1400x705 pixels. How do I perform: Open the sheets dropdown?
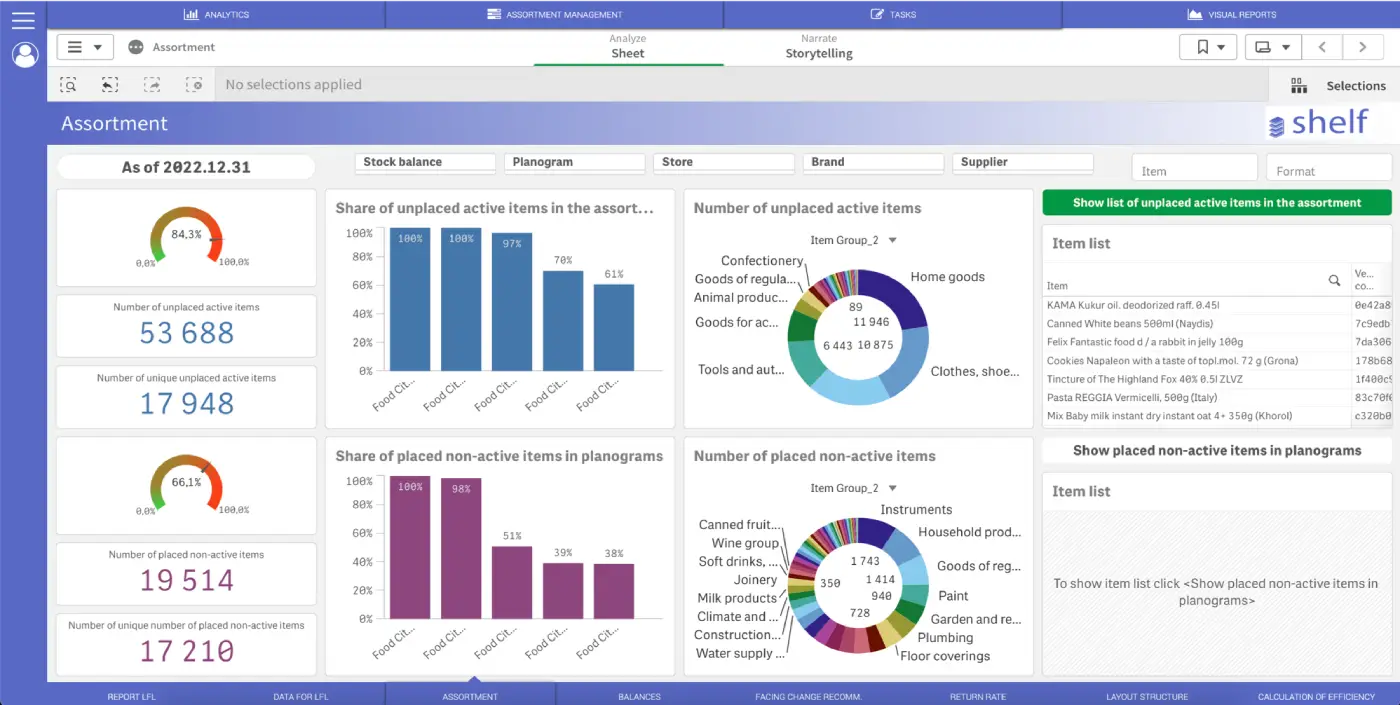1272,46
